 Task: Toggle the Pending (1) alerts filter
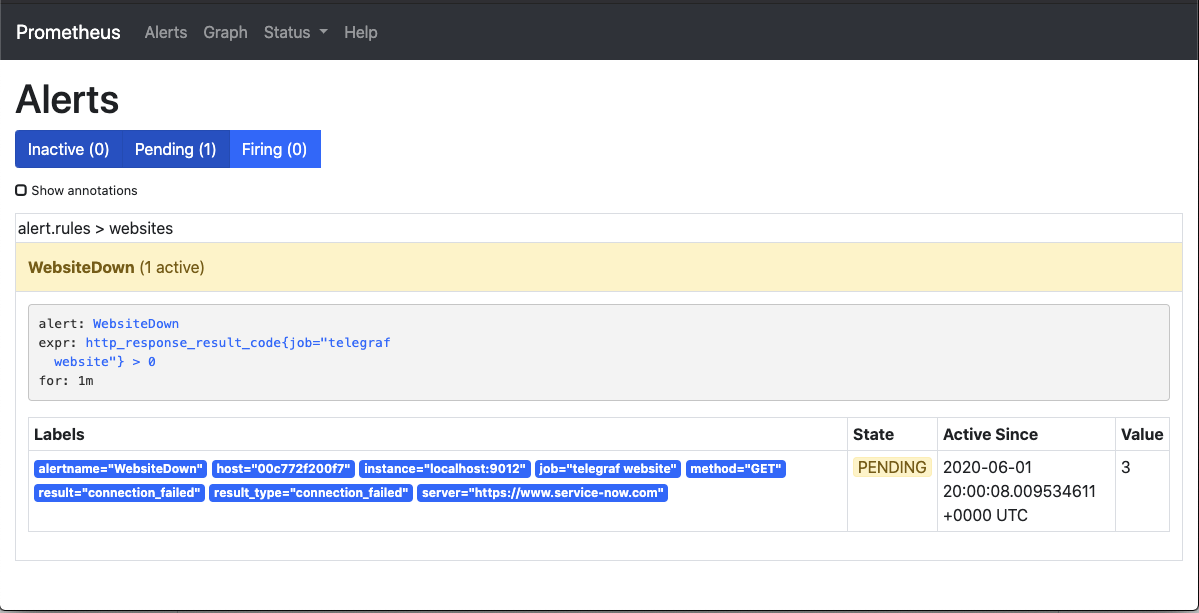pos(175,148)
